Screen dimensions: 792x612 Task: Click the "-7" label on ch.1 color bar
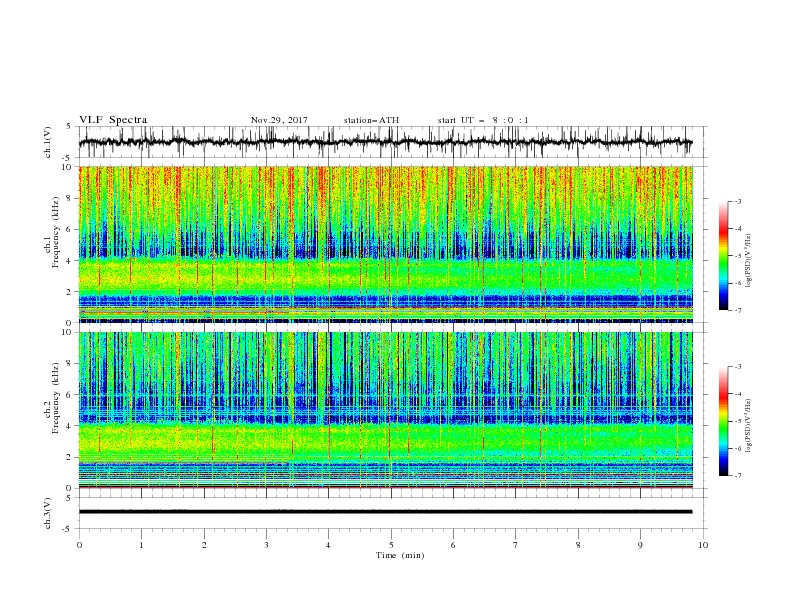[x=738, y=311]
